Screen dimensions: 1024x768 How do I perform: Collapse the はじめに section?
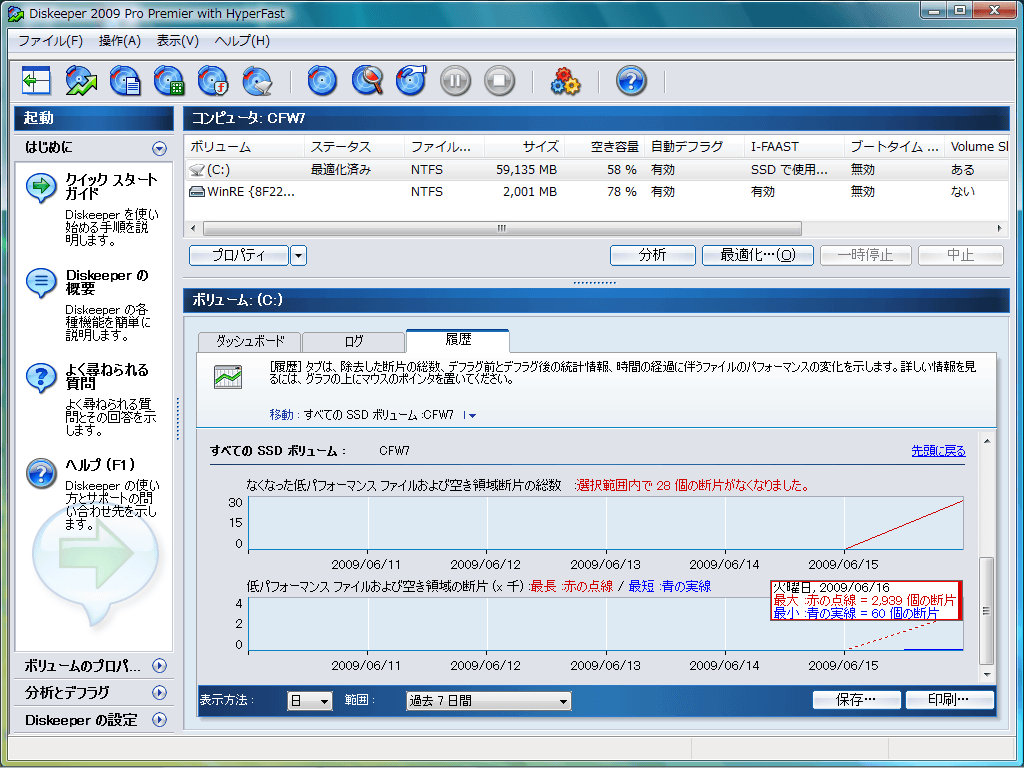click(159, 148)
